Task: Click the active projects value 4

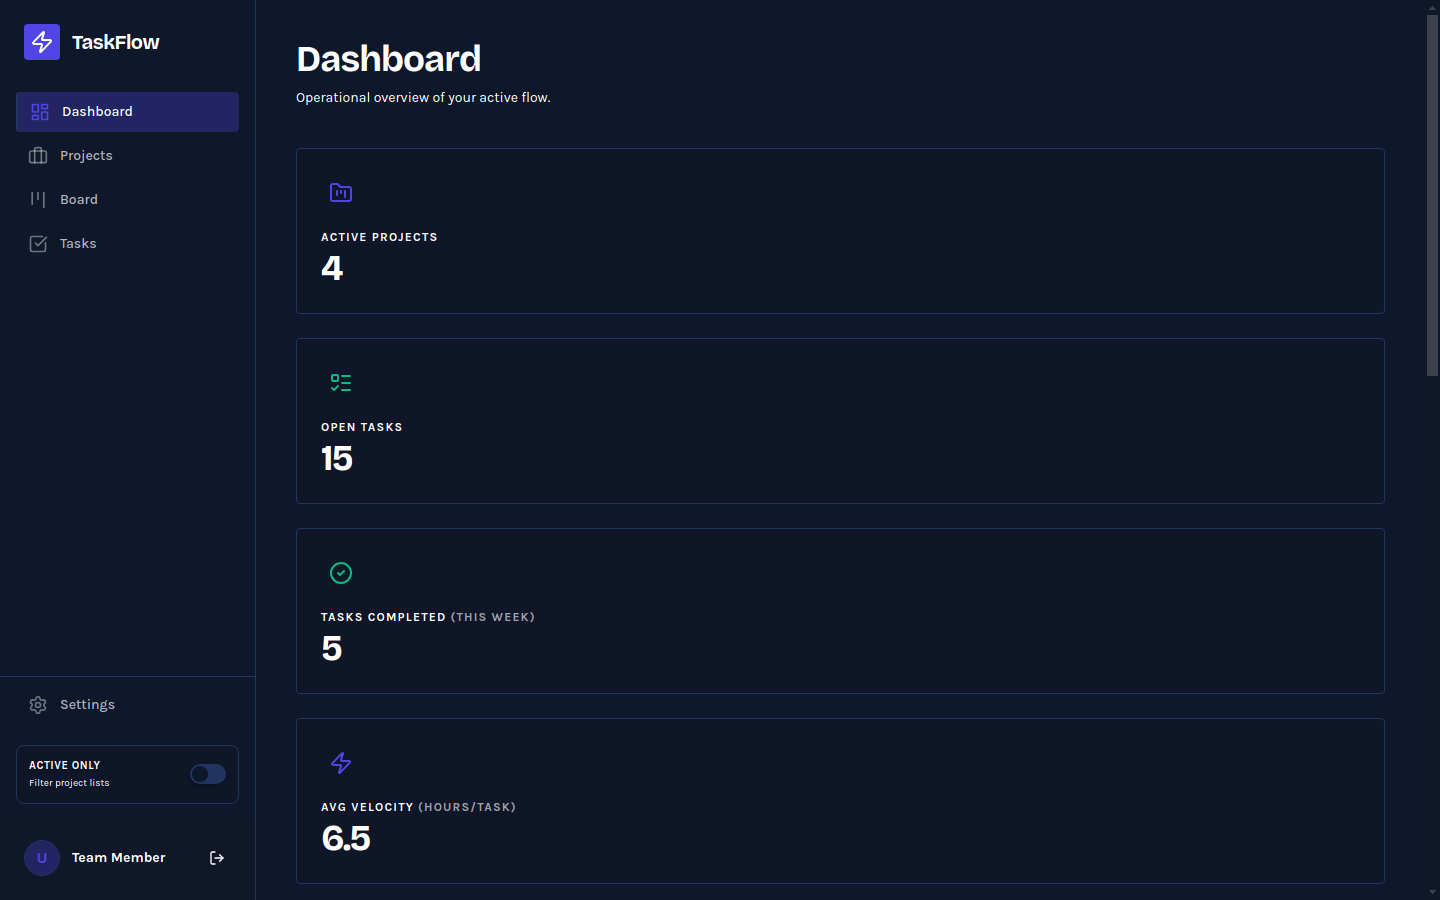Action: (x=332, y=268)
